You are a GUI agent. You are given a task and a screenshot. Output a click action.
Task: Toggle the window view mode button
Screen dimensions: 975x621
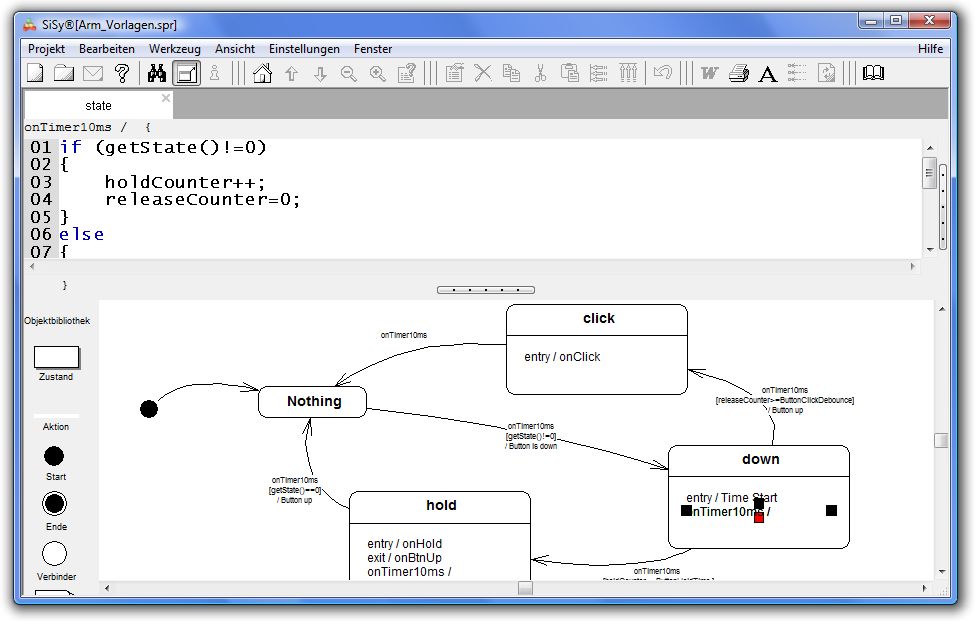tap(186, 73)
